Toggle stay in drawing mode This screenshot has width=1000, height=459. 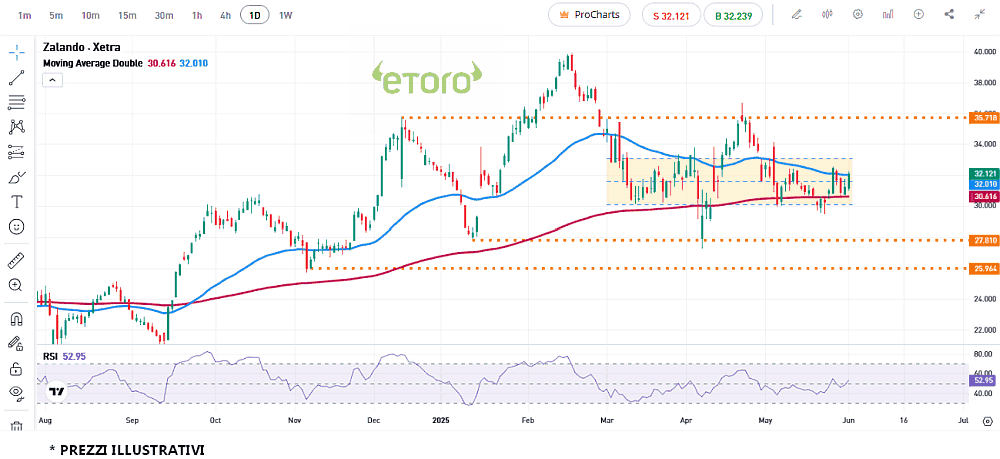[17, 343]
